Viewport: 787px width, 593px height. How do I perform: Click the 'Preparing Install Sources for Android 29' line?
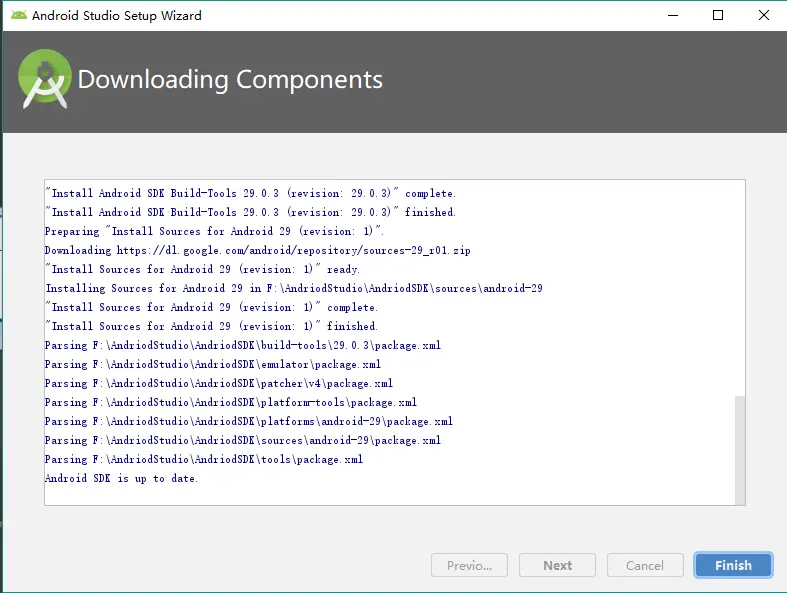214,231
